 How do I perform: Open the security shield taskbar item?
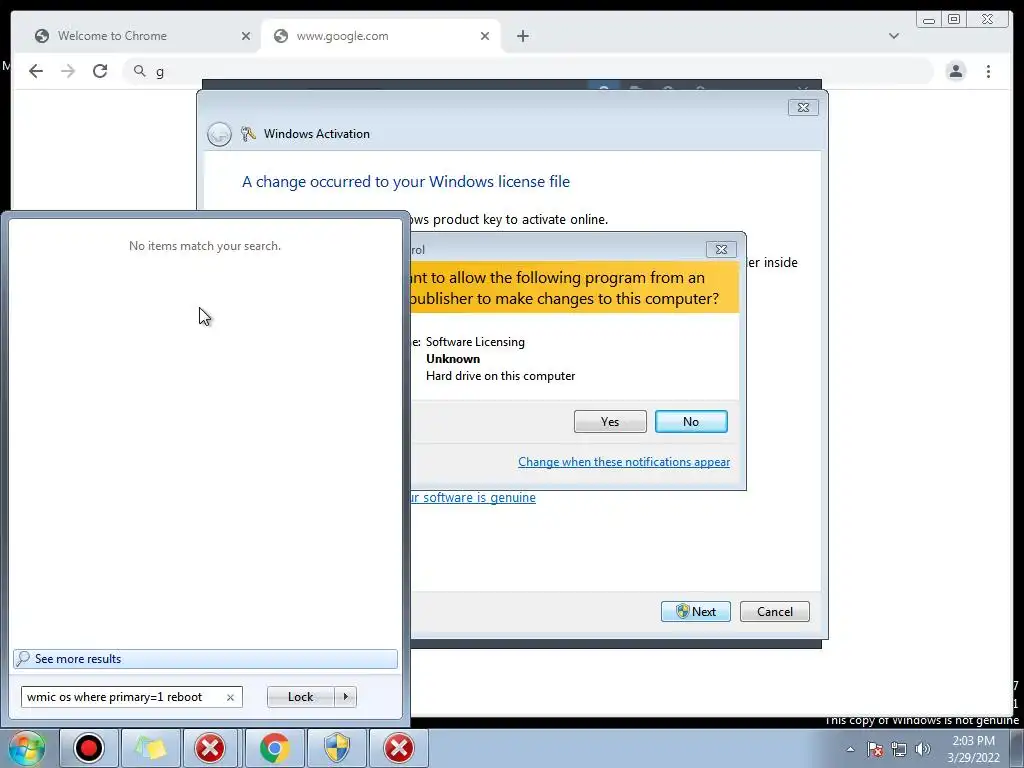(337, 748)
